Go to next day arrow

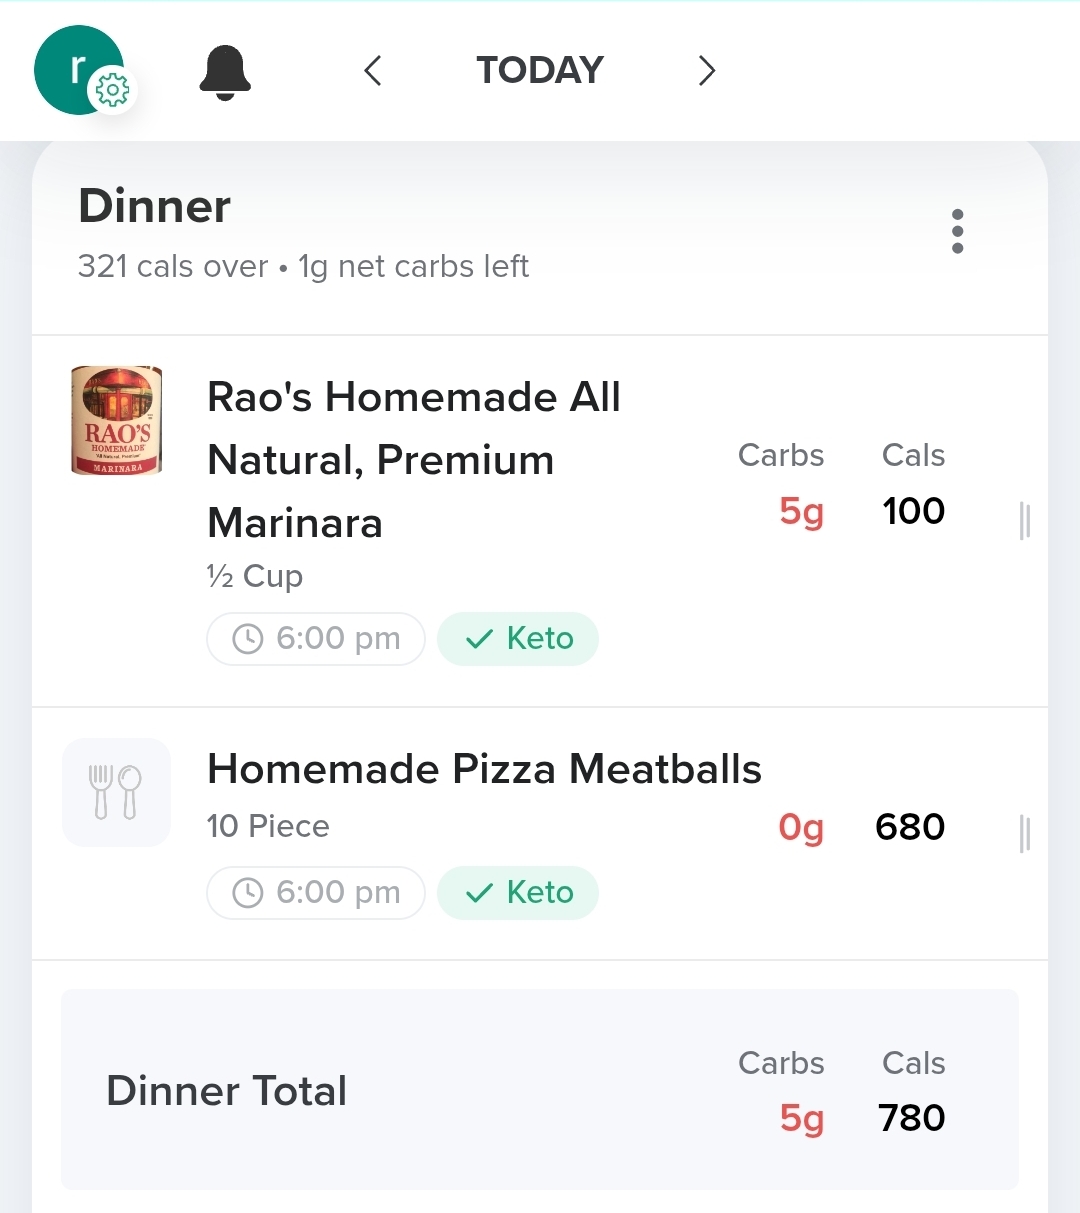point(707,71)
